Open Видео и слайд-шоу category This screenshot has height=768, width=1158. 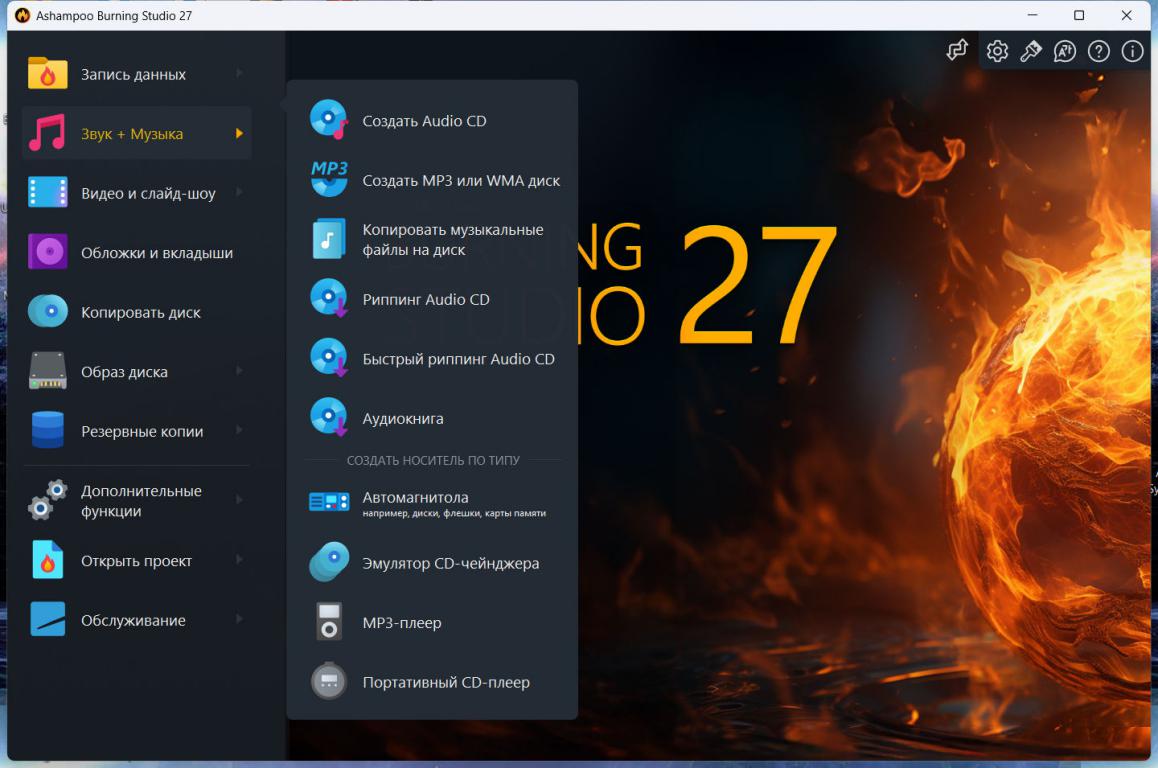click(x=148, y=193)
